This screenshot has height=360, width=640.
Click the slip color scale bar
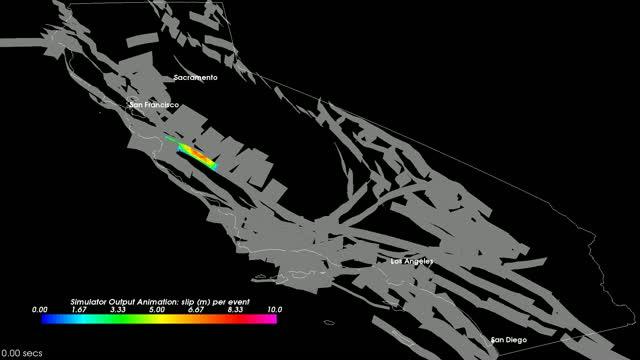(x=159, y=319)
